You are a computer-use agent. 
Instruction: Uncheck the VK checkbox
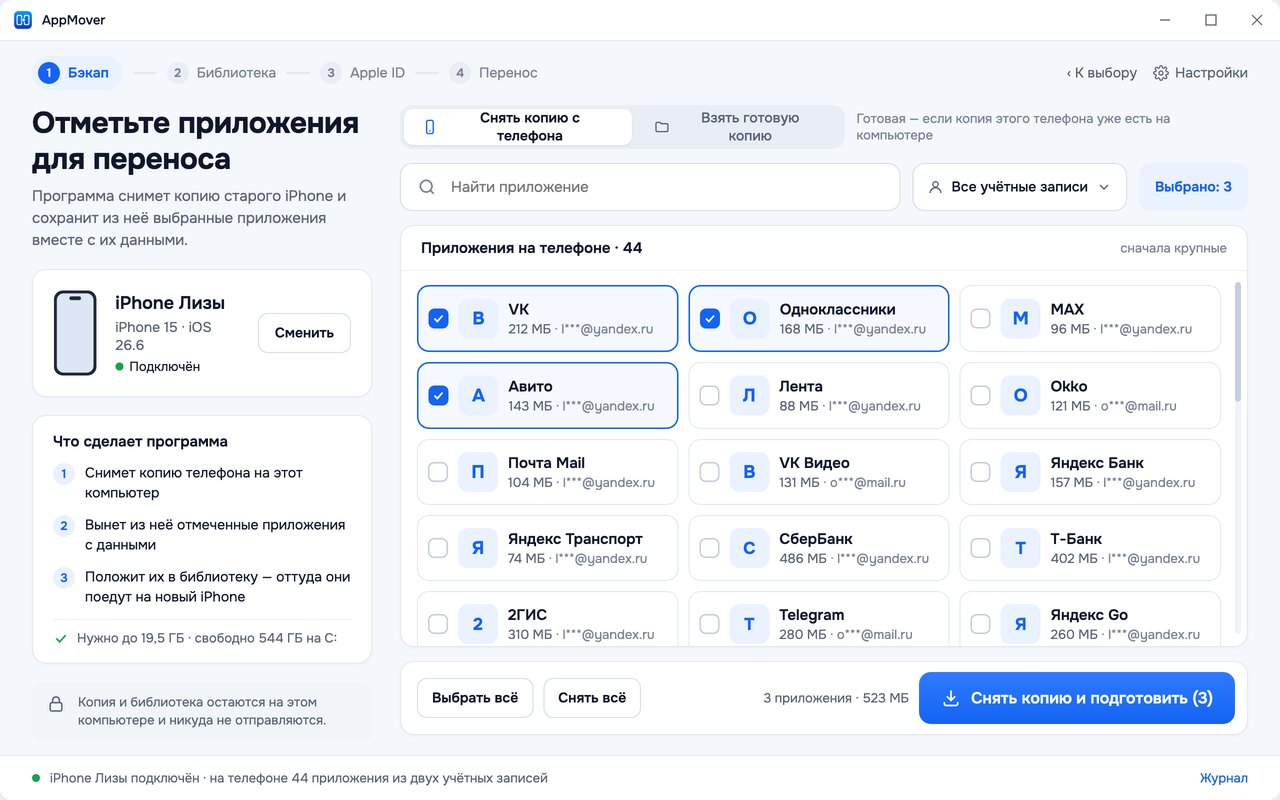pyautogui.click(x=438, y=319)
